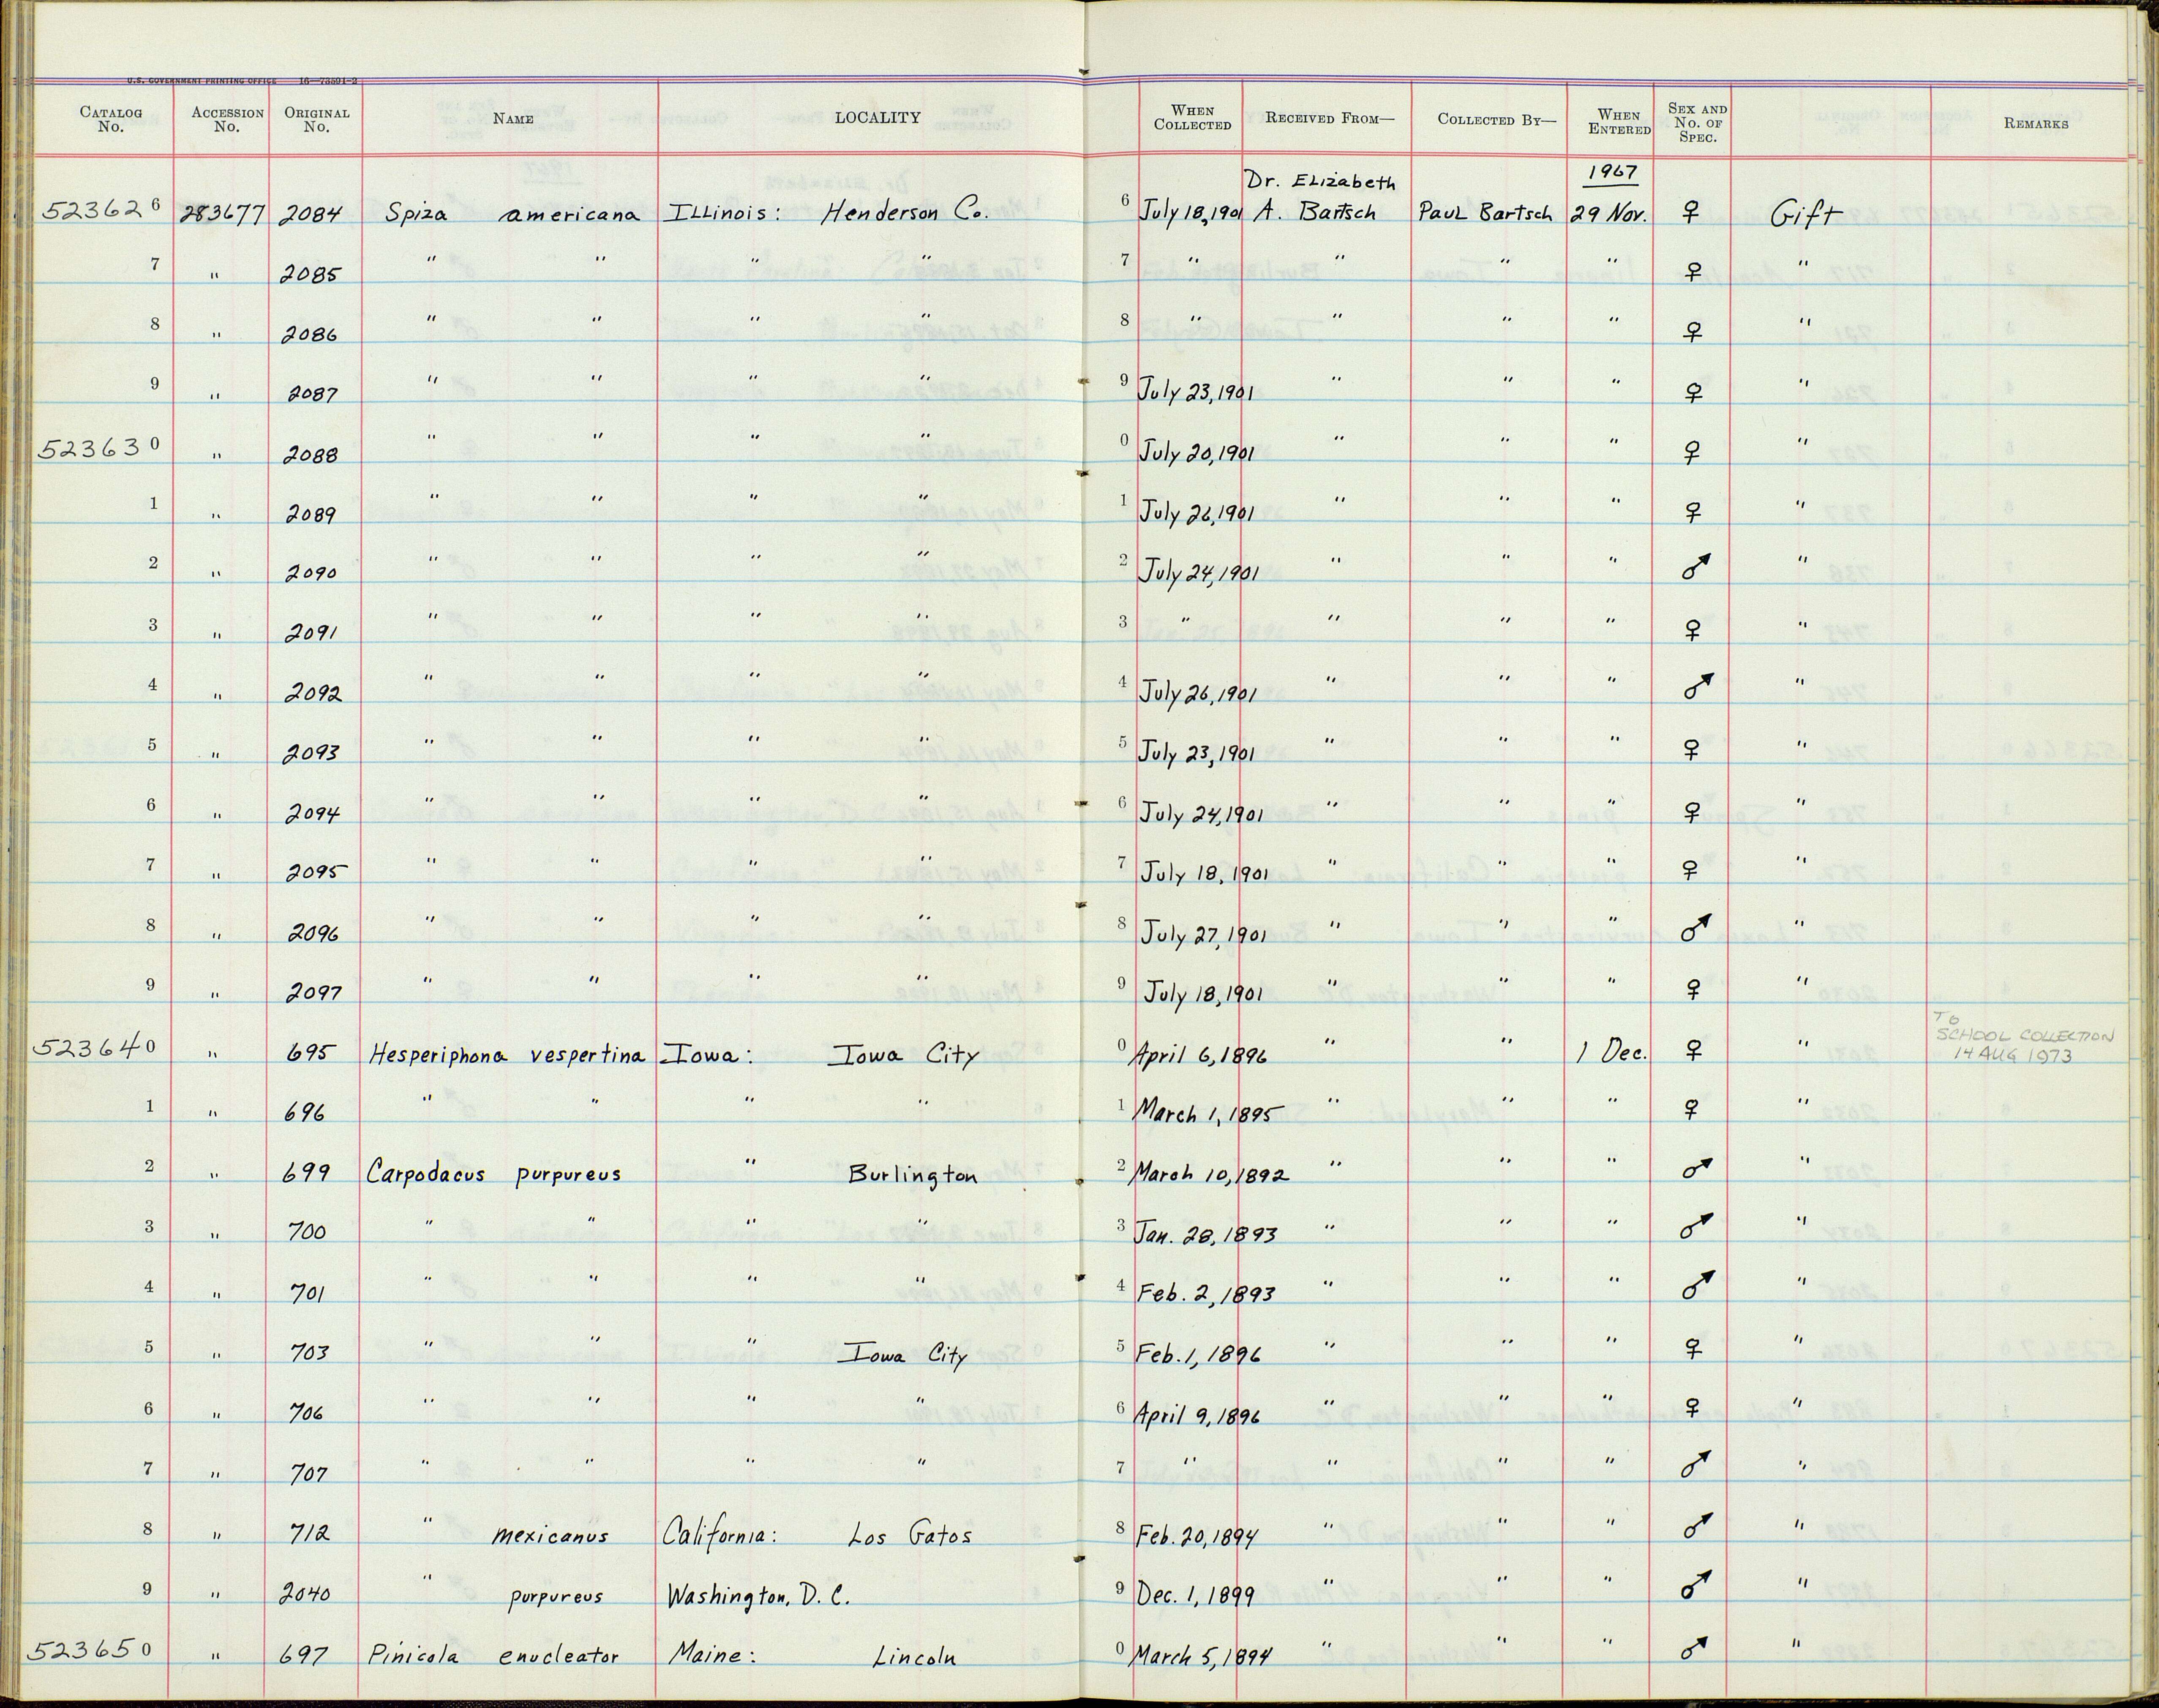Click the "Collected By—" column header
The image size is (2159, 1708).
click(1496, 119)
